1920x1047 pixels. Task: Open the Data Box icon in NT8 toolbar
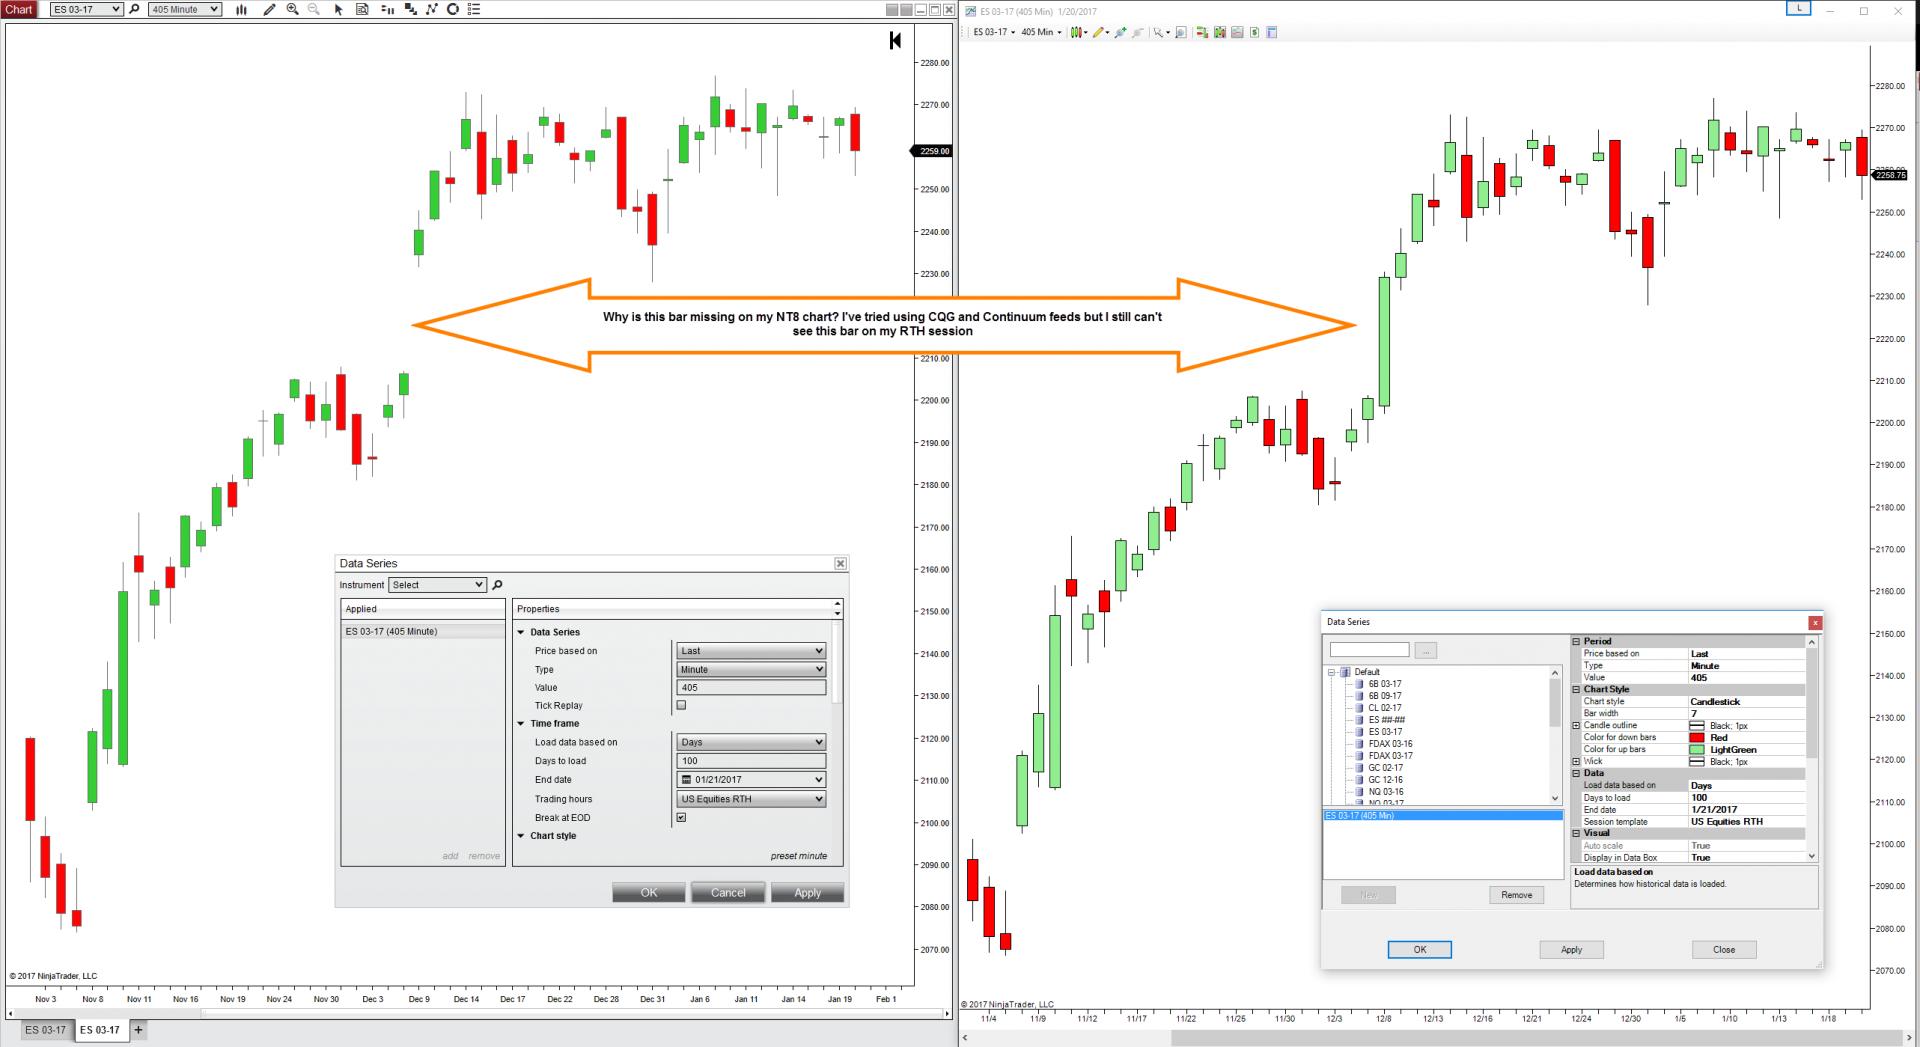tap(362, 9)
